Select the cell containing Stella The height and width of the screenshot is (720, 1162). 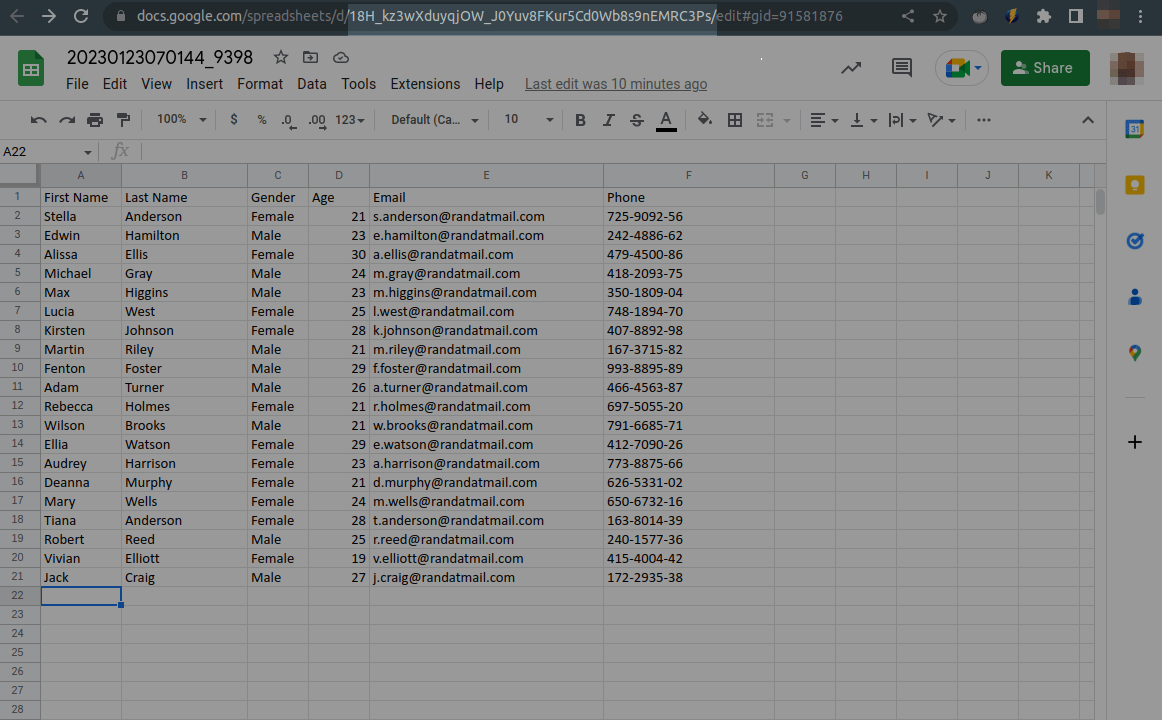[80, 216]
